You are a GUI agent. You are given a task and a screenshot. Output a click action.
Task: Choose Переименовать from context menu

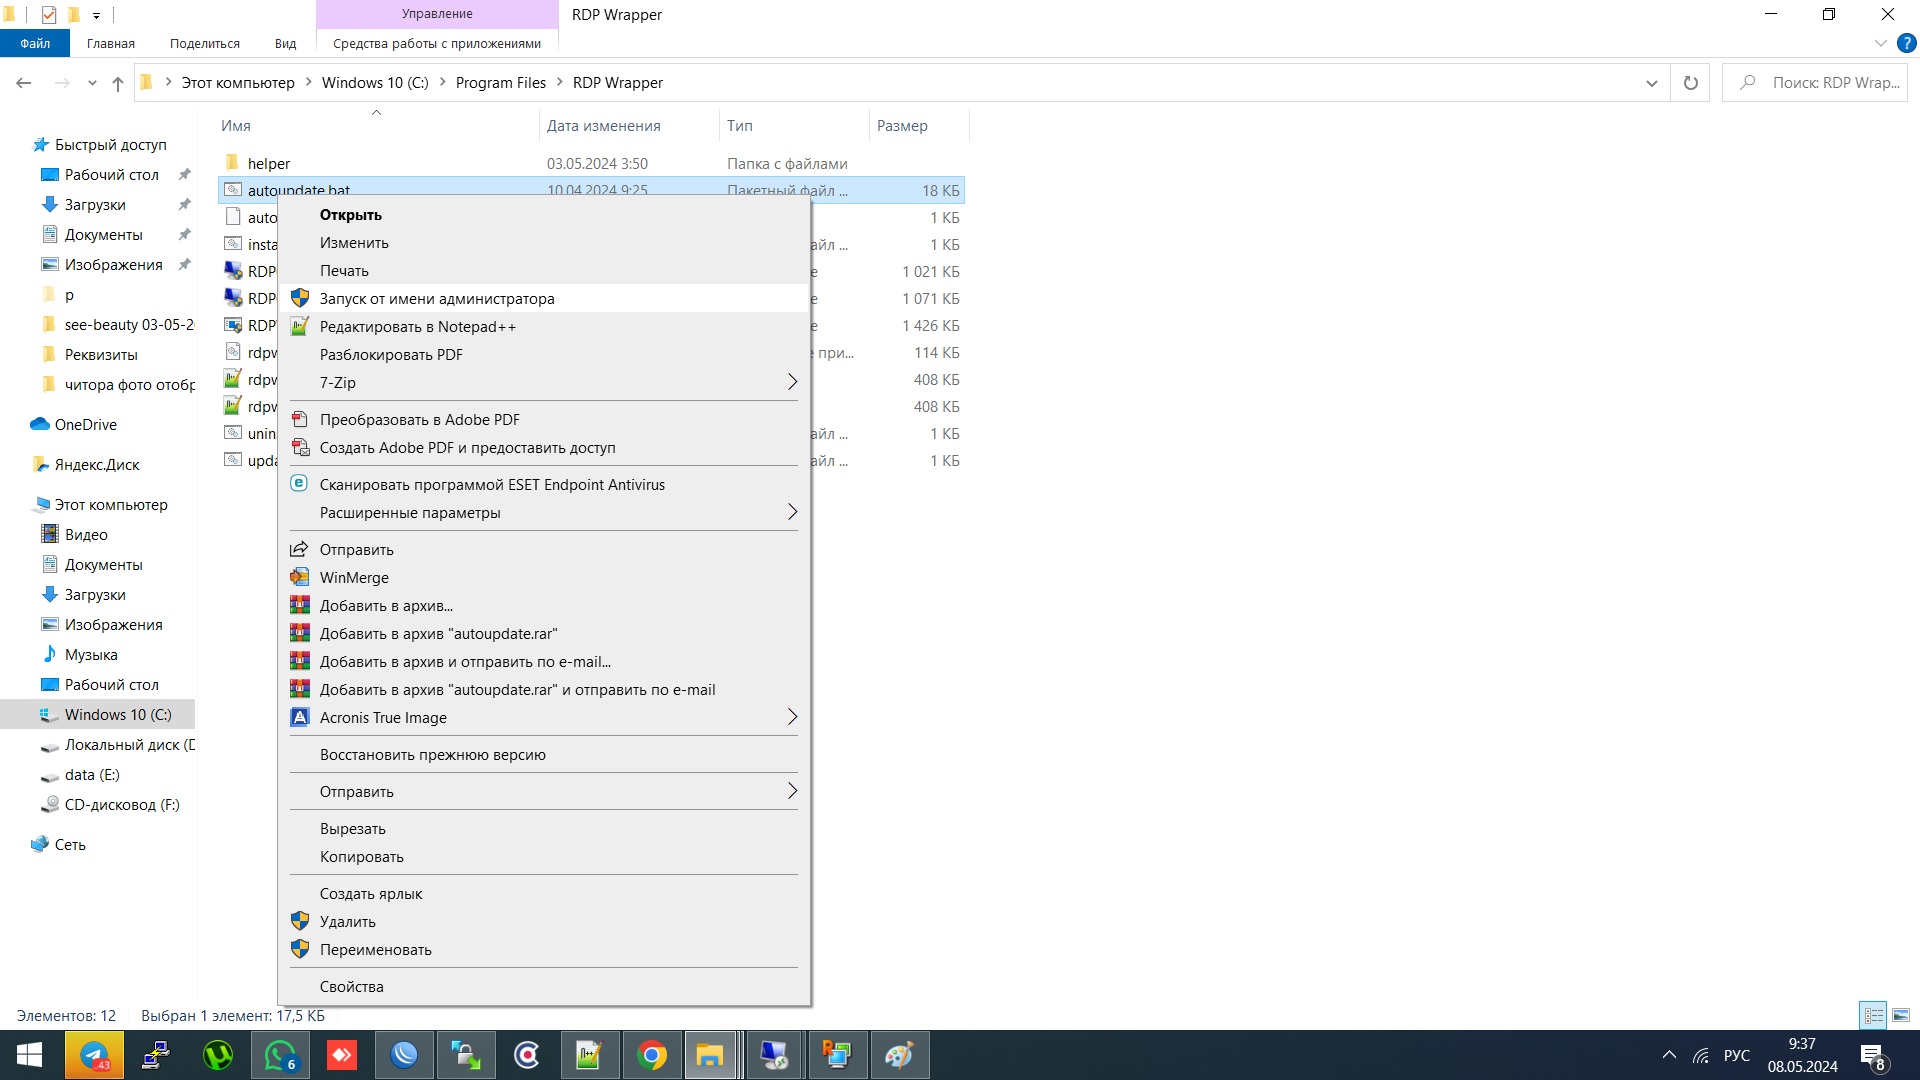pos(543,950)
